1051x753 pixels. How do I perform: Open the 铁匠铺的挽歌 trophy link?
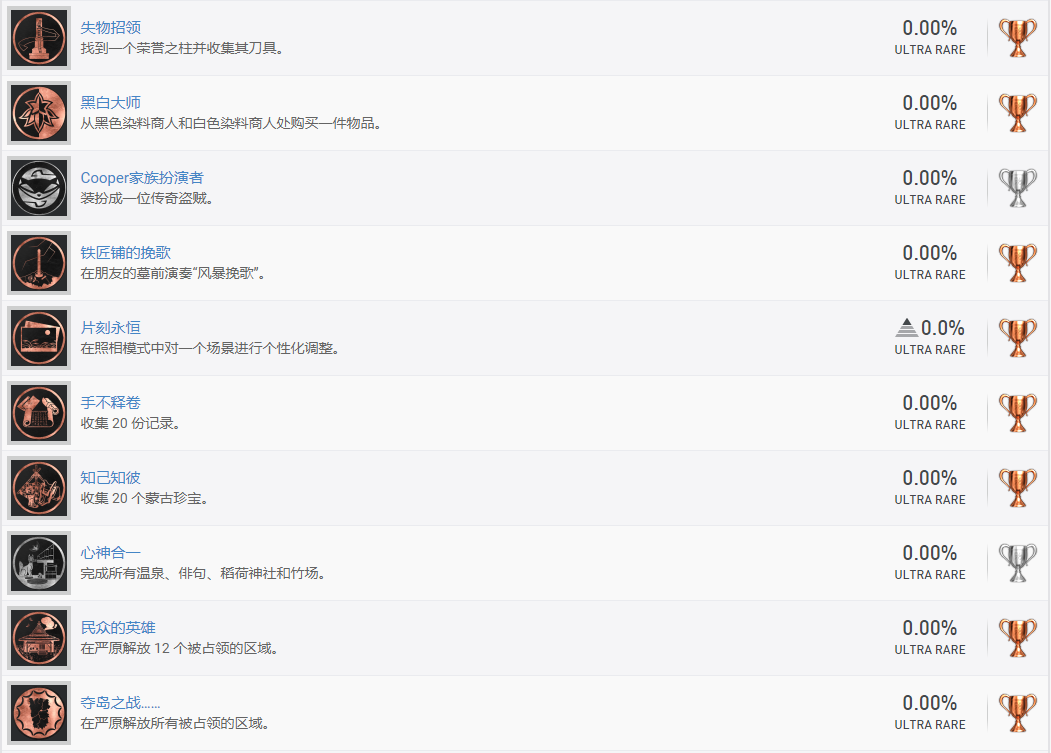(x=126, y=252)
